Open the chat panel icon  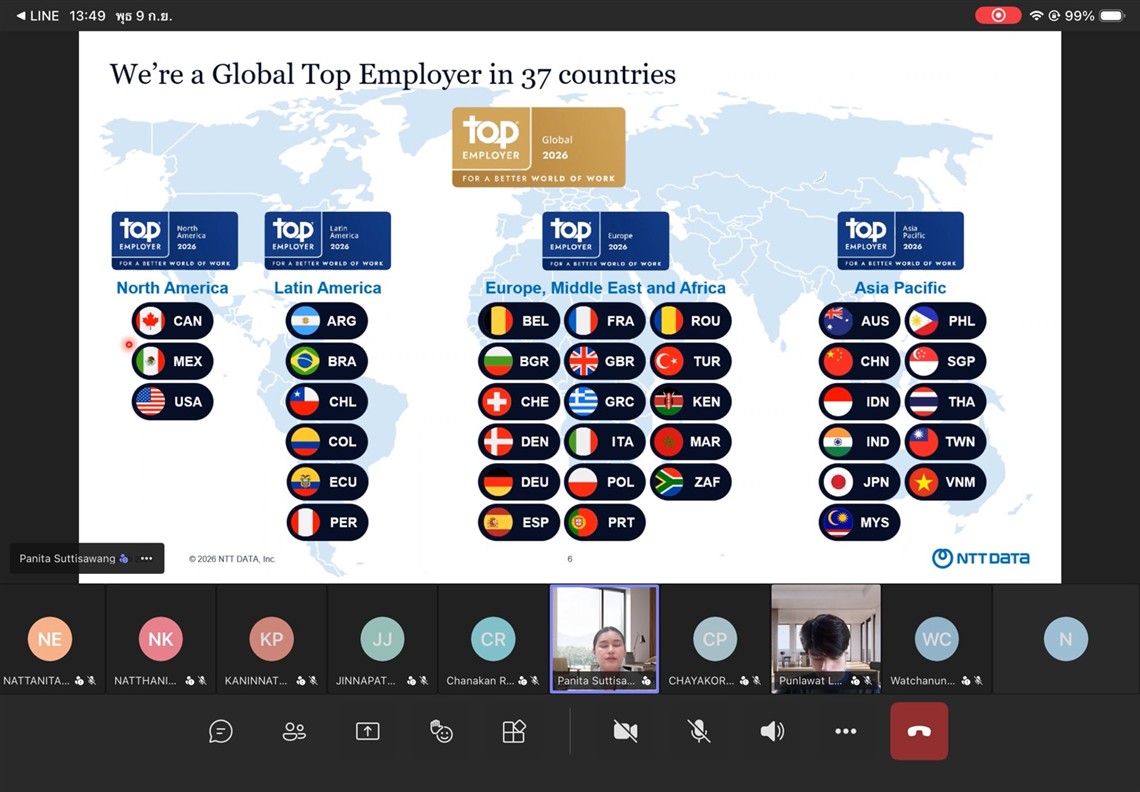click(x=220, y=731)
